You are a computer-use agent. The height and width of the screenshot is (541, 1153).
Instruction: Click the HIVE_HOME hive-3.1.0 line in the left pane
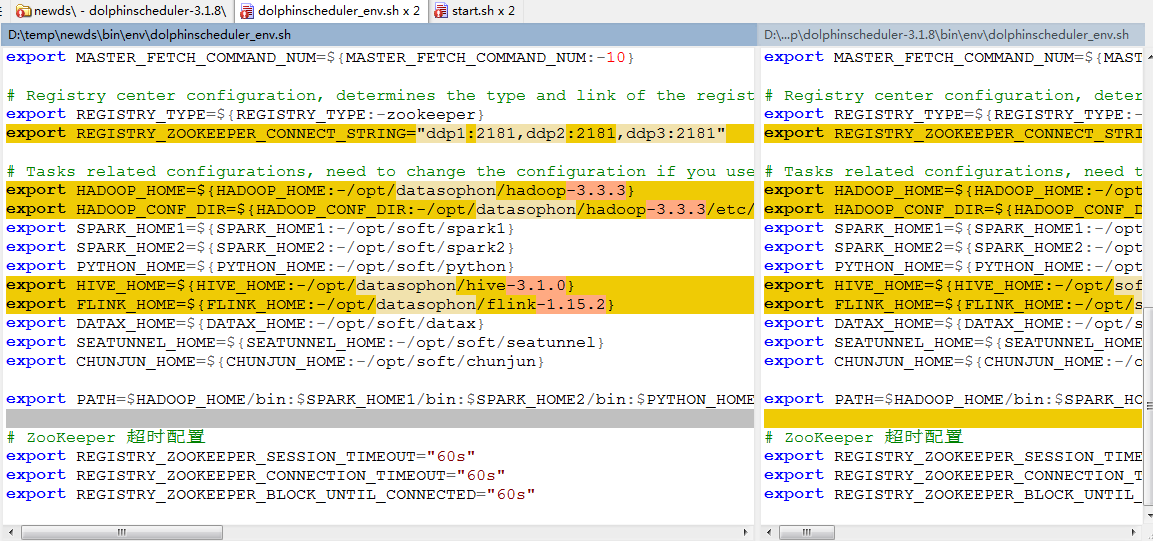(379, 285)
